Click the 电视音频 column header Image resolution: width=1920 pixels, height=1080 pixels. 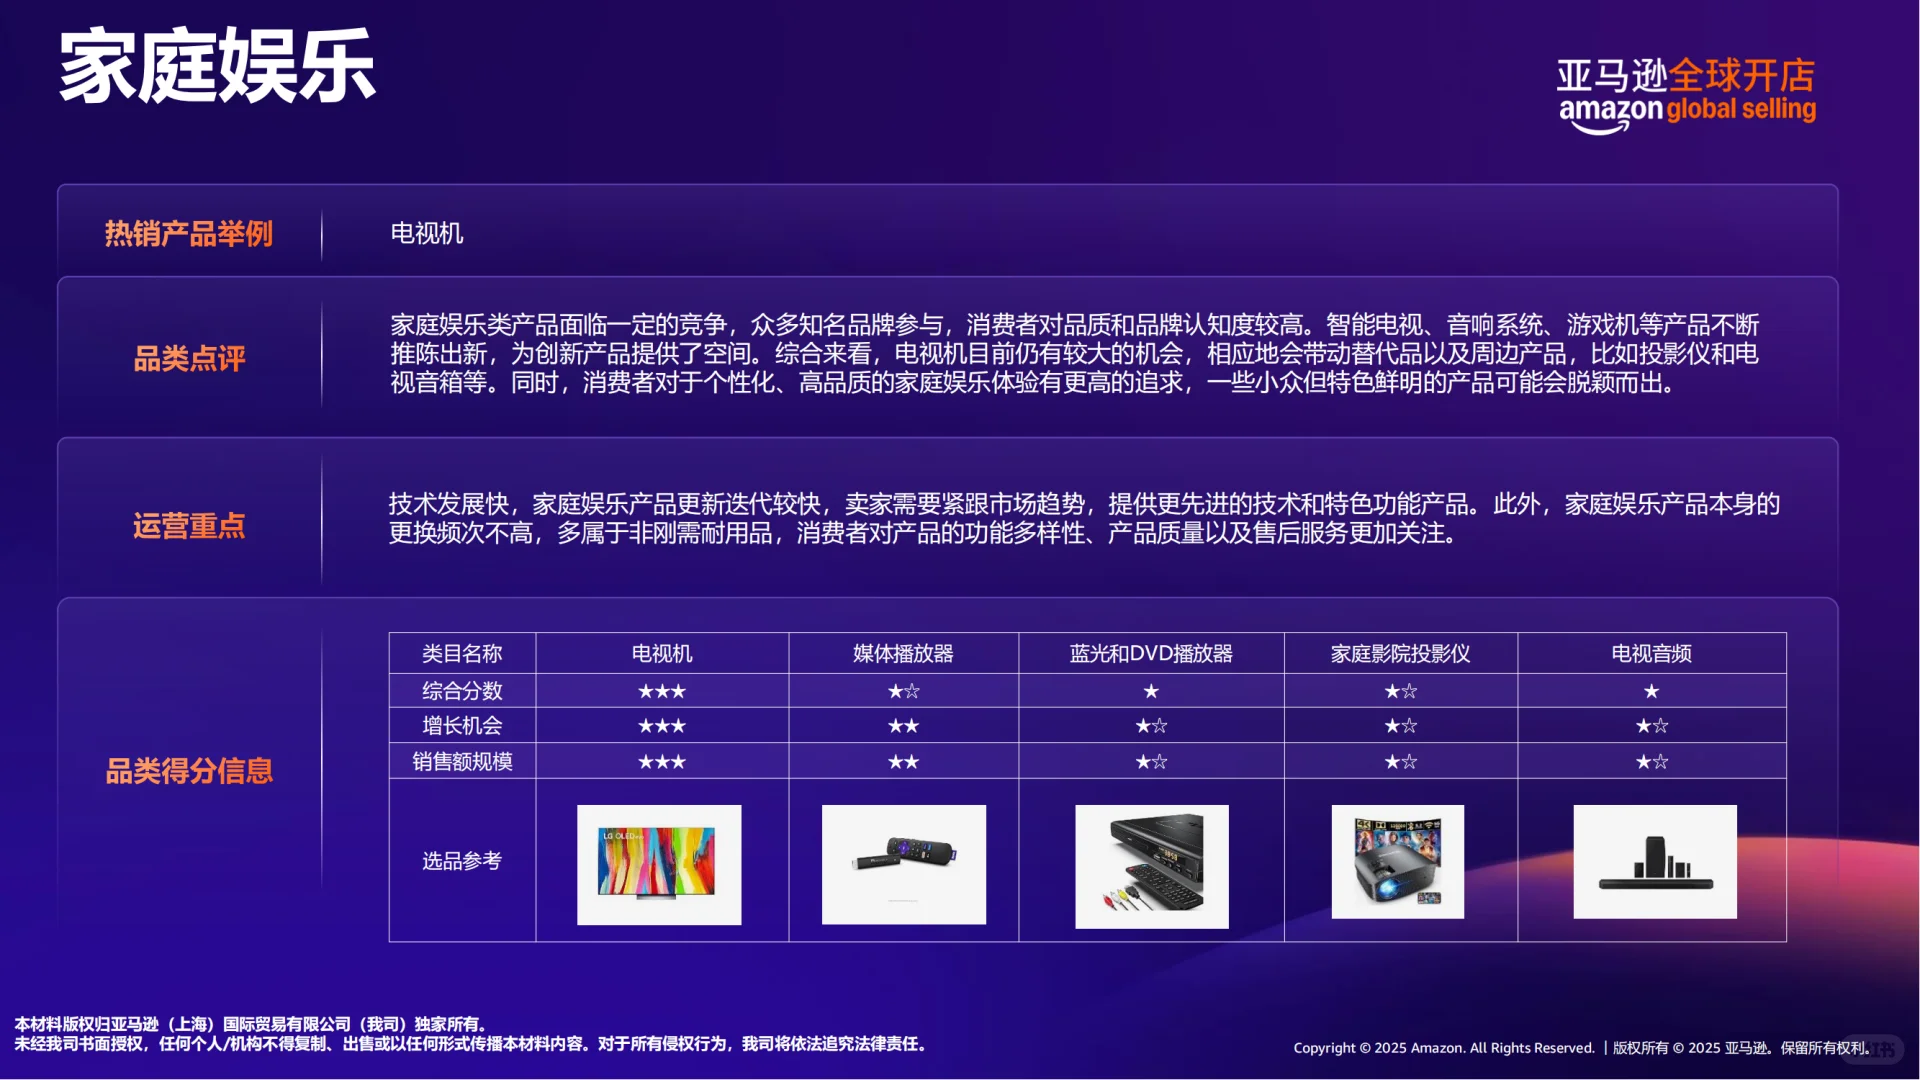[1652, 653]
